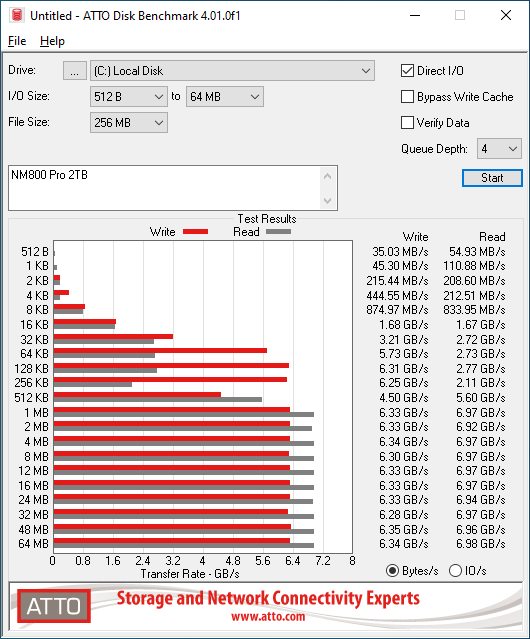Click the 32 KB write value 3.21 GB/s
Screen dimensions: 530x639
coord(404,339)
